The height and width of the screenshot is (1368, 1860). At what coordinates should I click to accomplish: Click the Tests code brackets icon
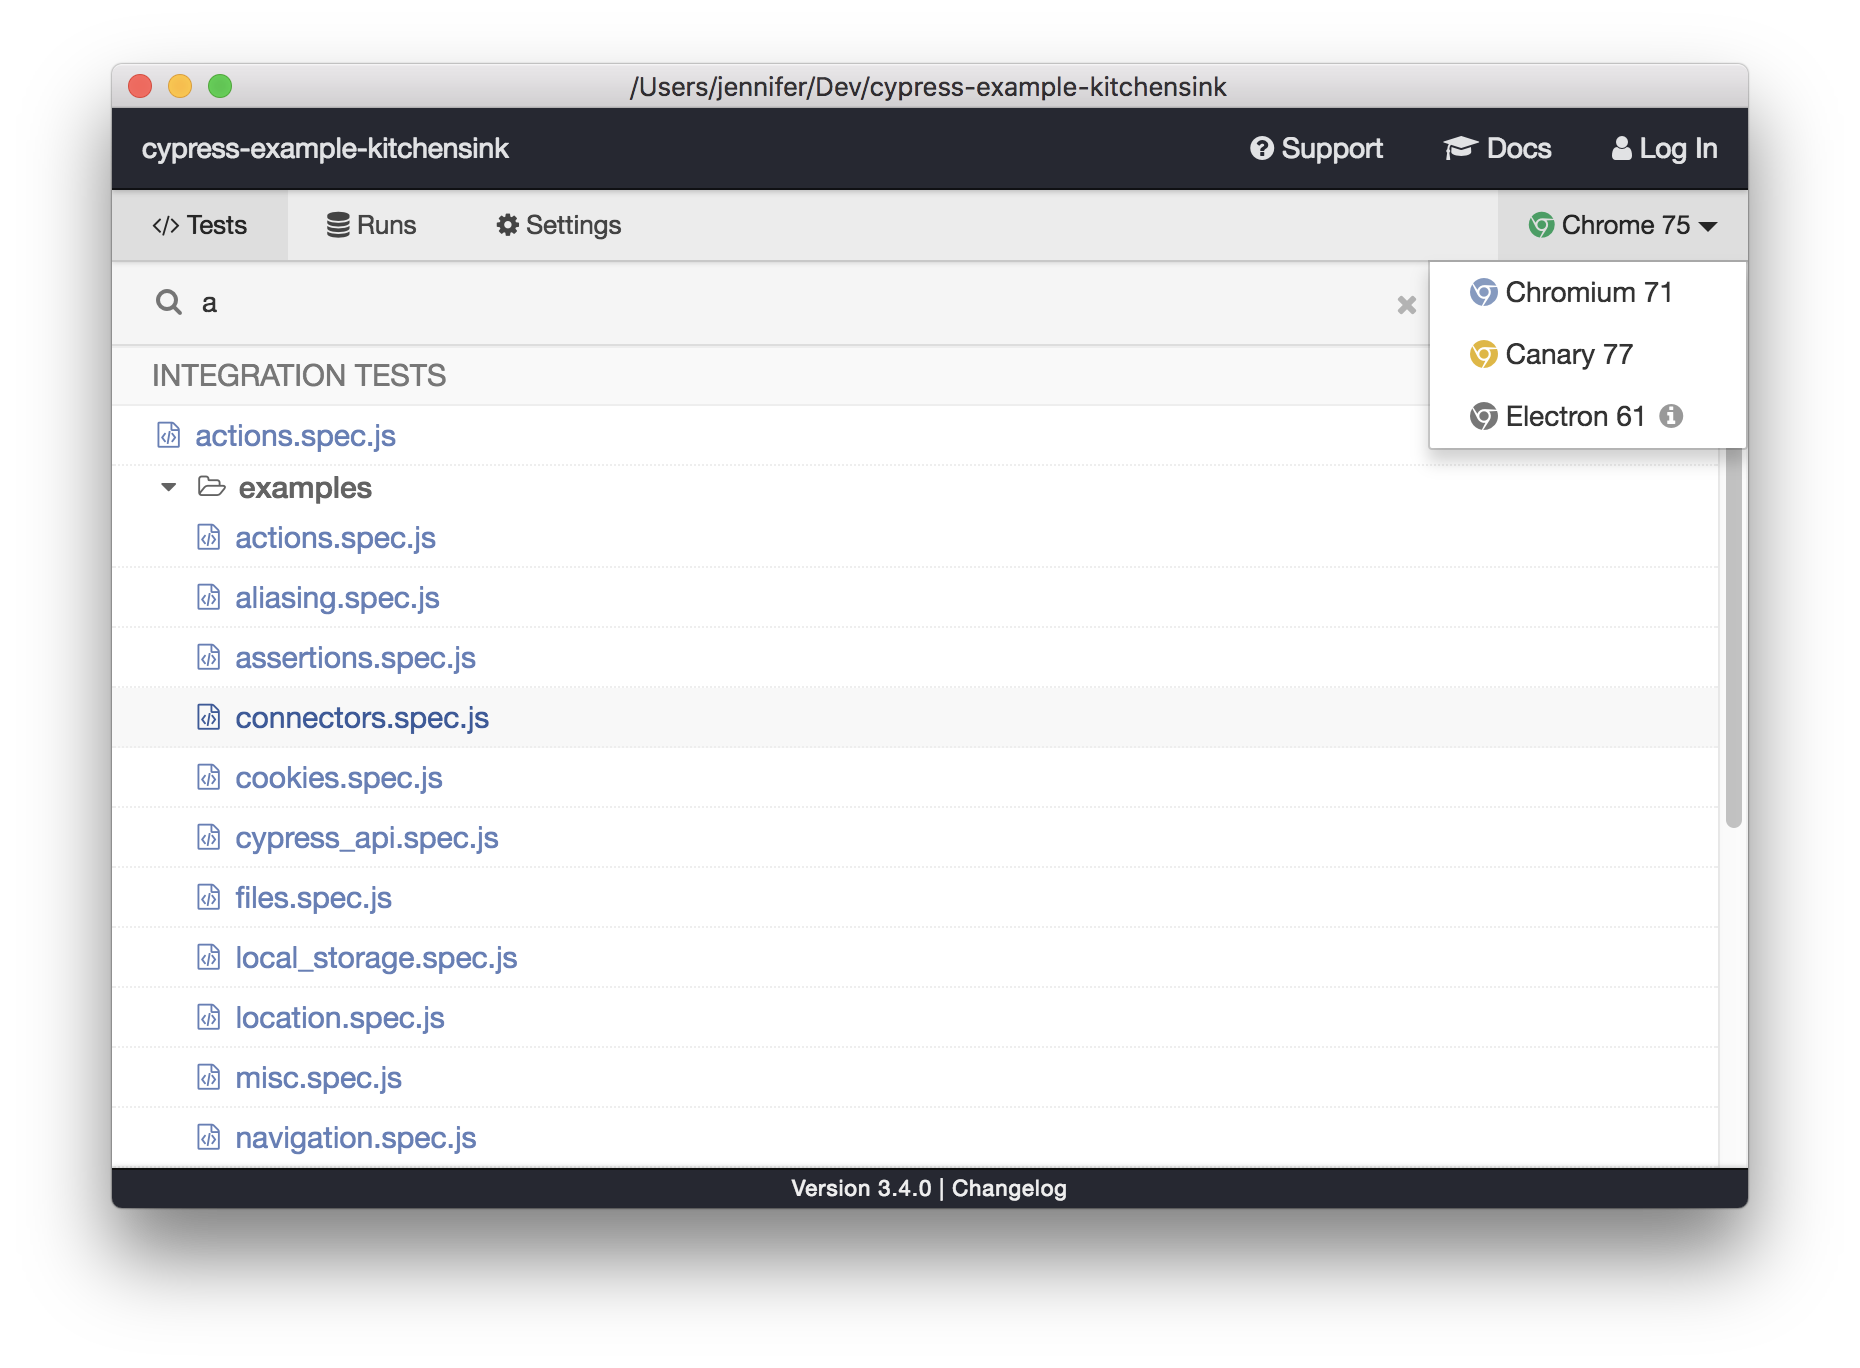click(166, 225)
